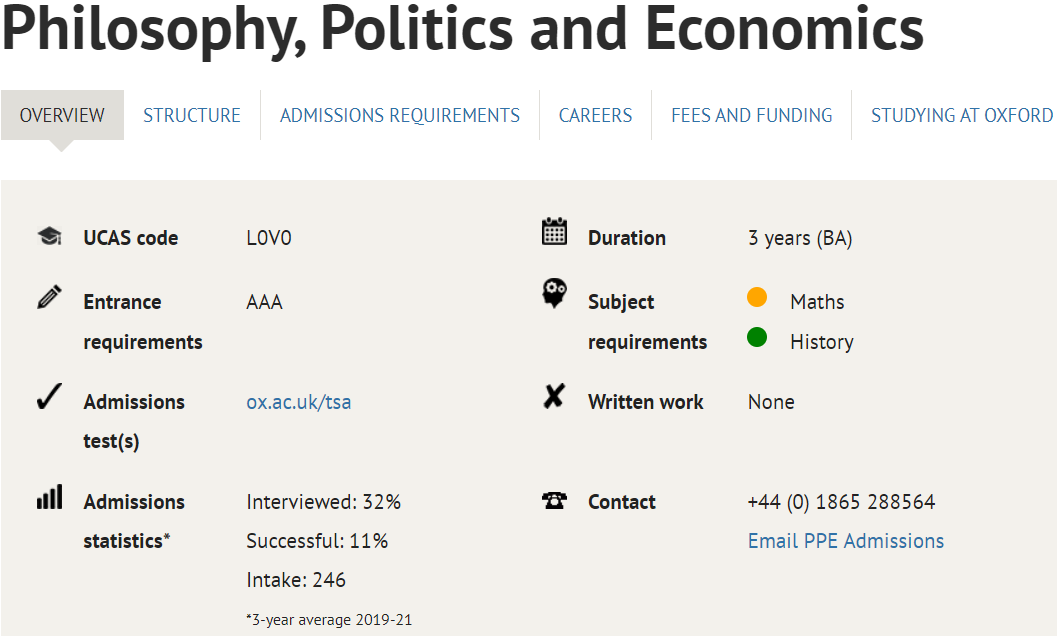Open the Studying at Oxford tab
1057x636 pixels.
click(961, 115)
